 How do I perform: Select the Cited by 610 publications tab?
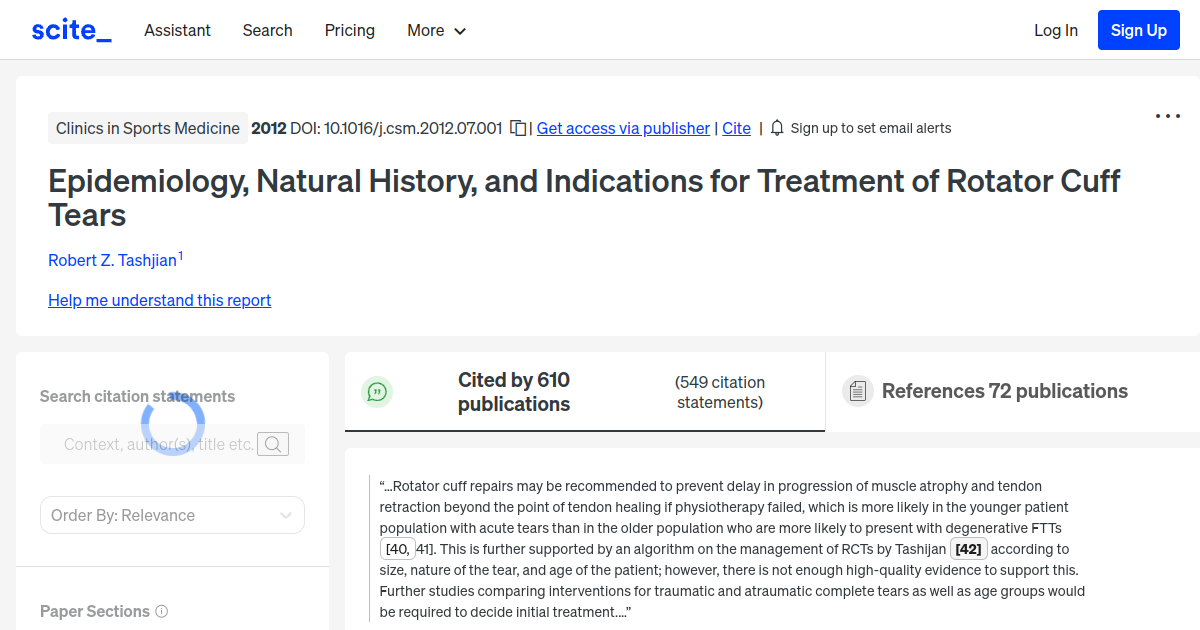point(514,391)
